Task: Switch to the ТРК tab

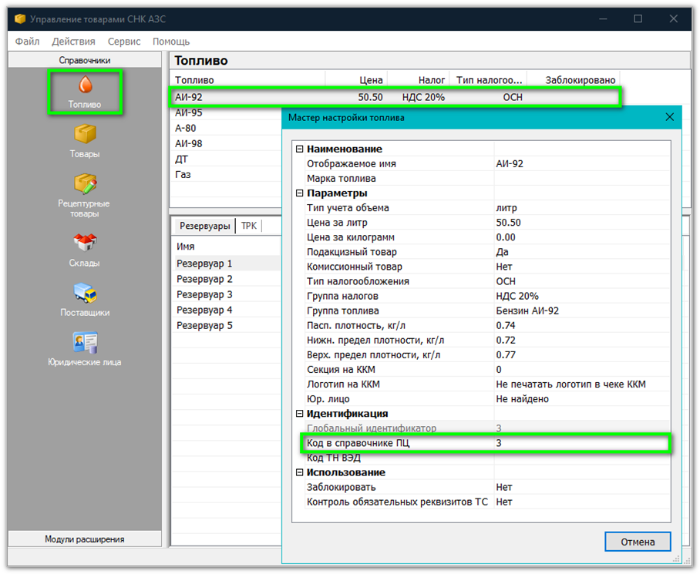Action: pyautogui.click(x=249, y=226)
